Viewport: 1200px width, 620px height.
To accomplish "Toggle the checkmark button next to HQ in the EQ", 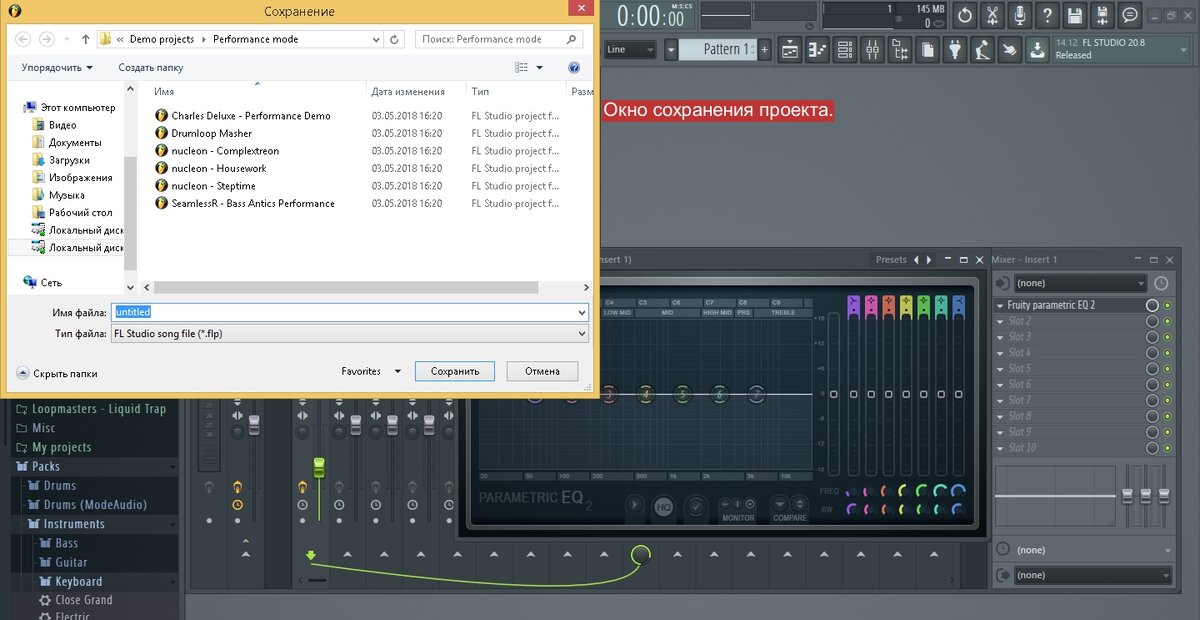I will coord(696,507).
